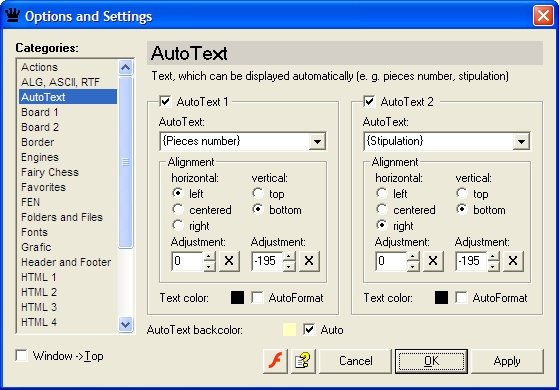Enable the Window->Top checkbox
This screenshot has height=390, width=559.
point(21,355)
